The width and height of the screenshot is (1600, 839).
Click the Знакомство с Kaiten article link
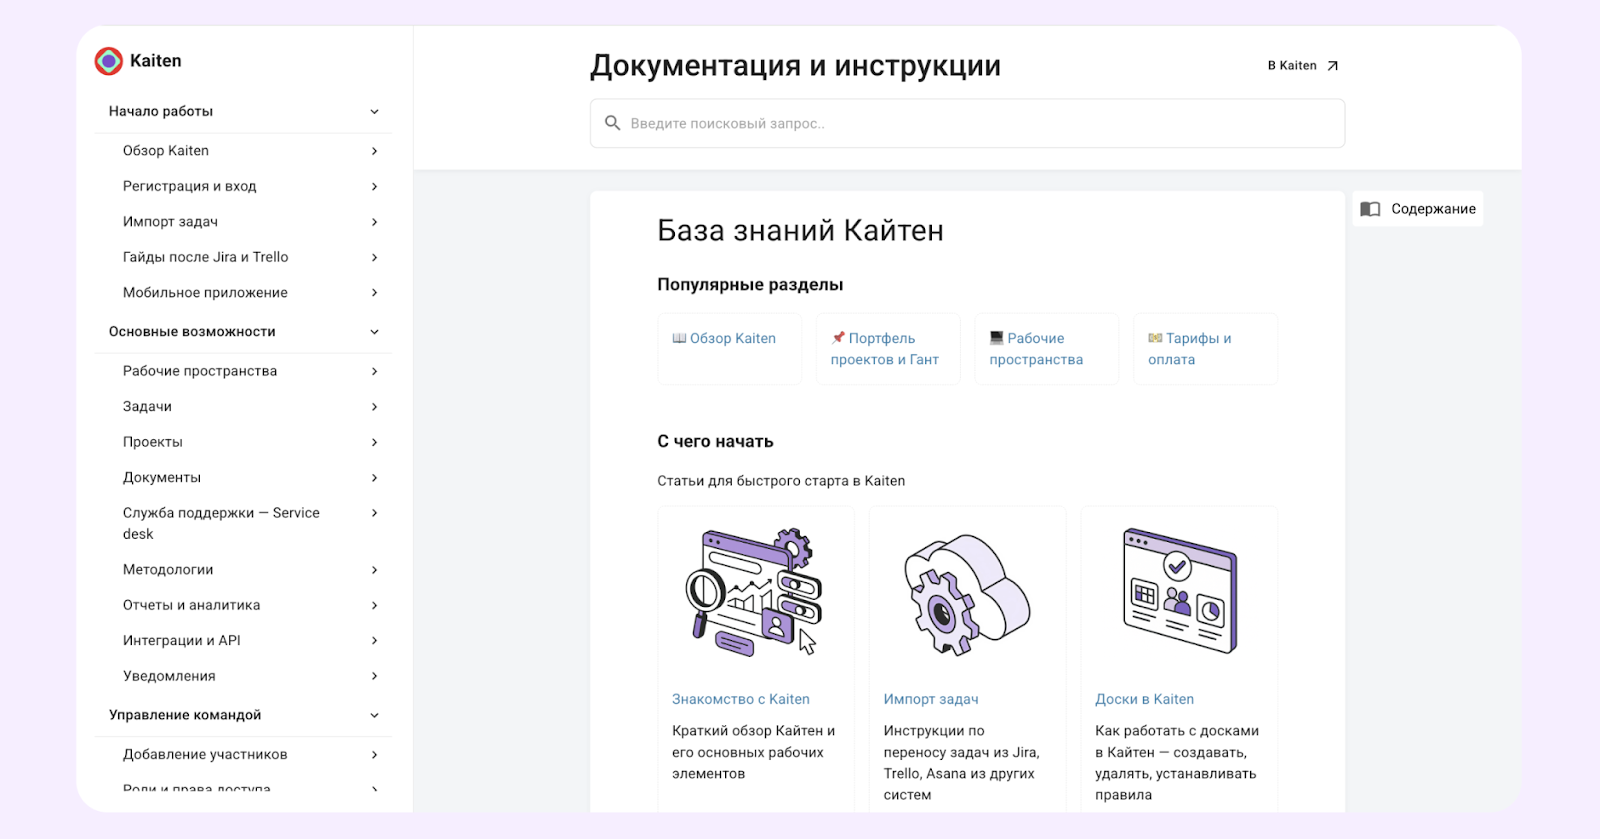[741, 700]
